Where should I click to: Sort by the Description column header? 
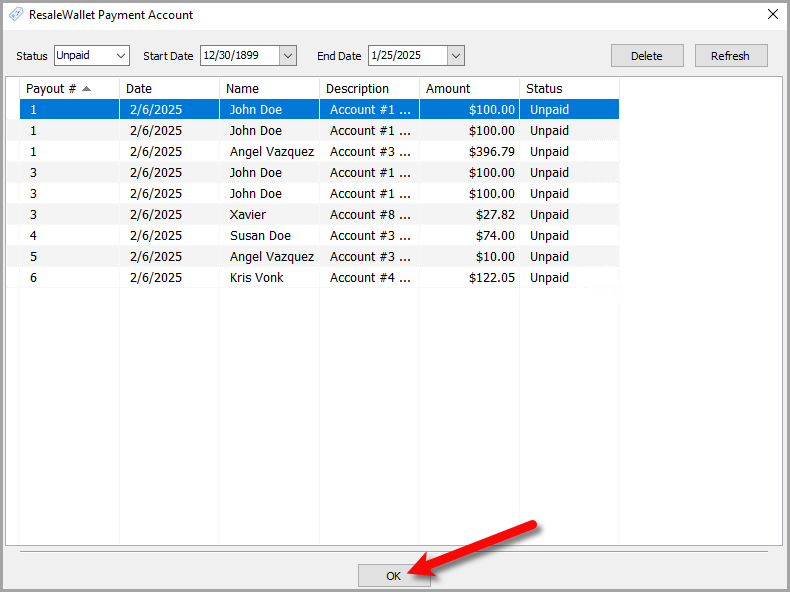tap(369, 89)
